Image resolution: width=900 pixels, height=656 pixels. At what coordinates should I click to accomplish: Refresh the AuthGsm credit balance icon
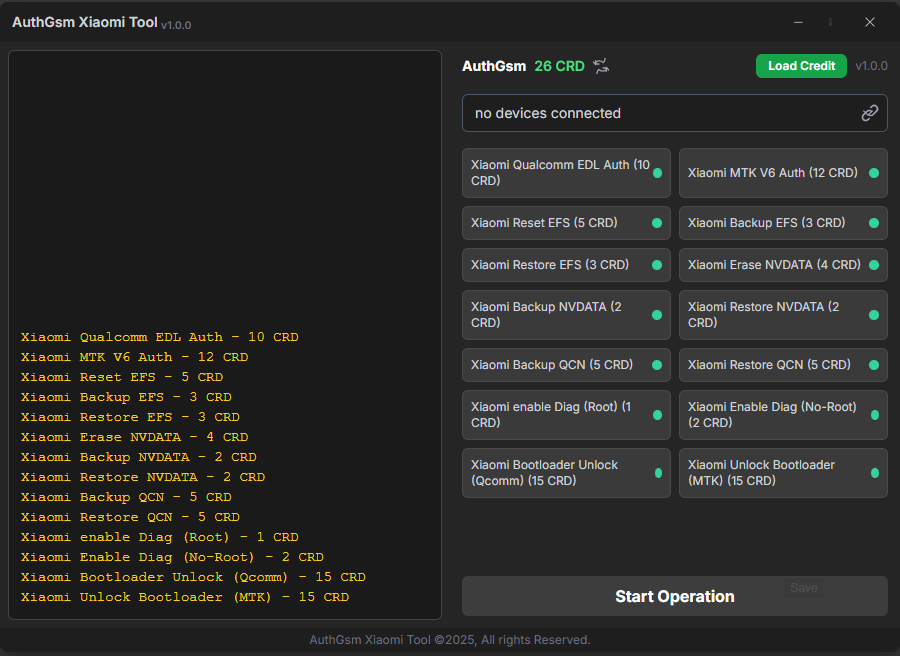601,66
